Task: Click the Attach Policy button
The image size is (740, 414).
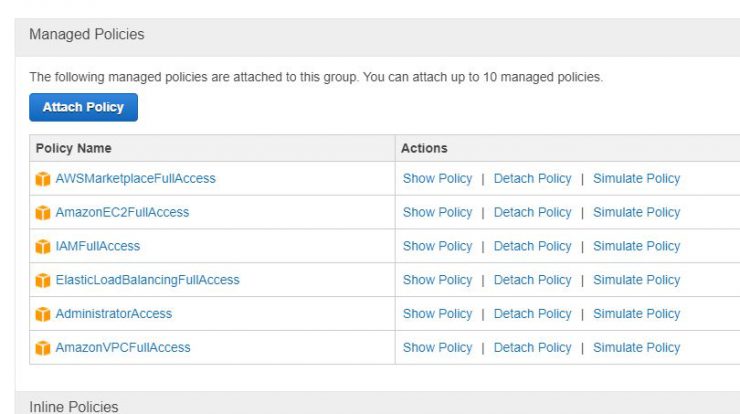Action: pyautogui.click(x=84, y=107)
